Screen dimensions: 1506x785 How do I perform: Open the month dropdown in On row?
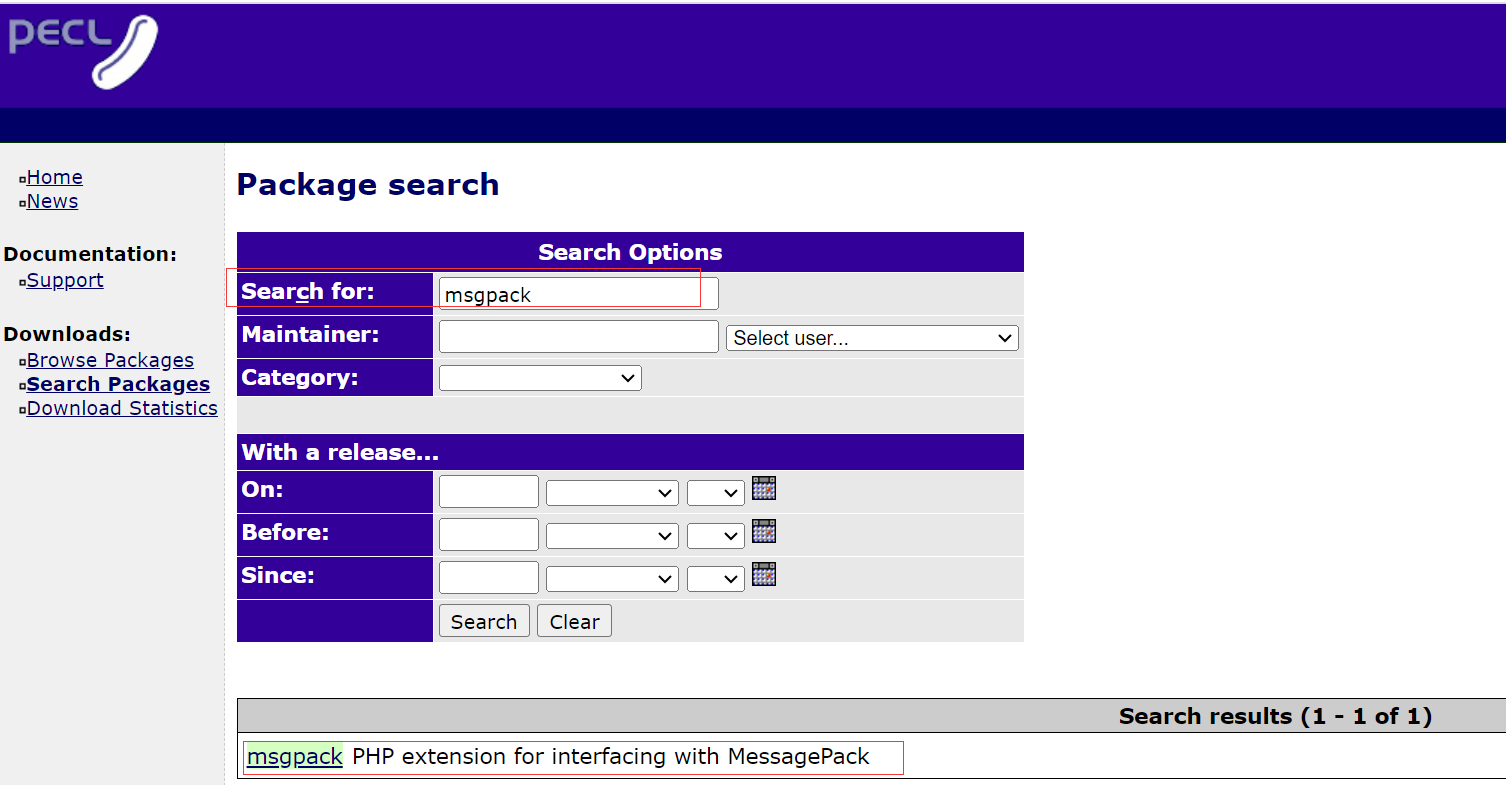pos(612,493)
